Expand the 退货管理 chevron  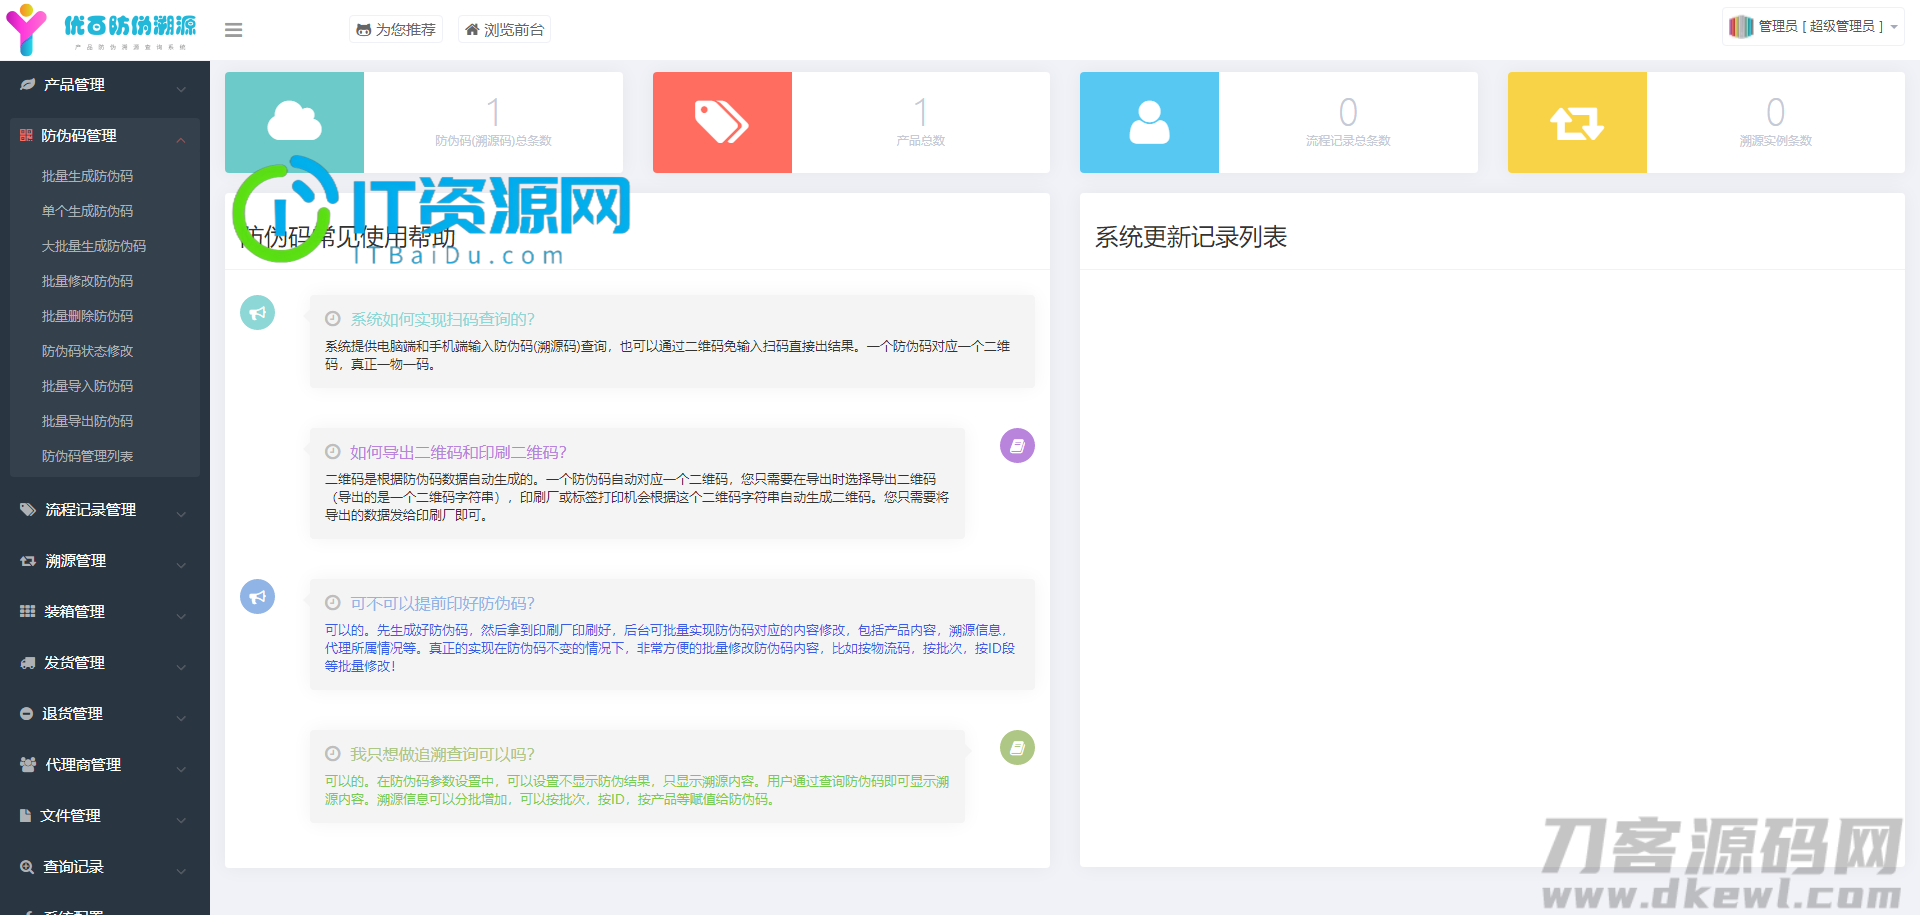coord(181,718)
